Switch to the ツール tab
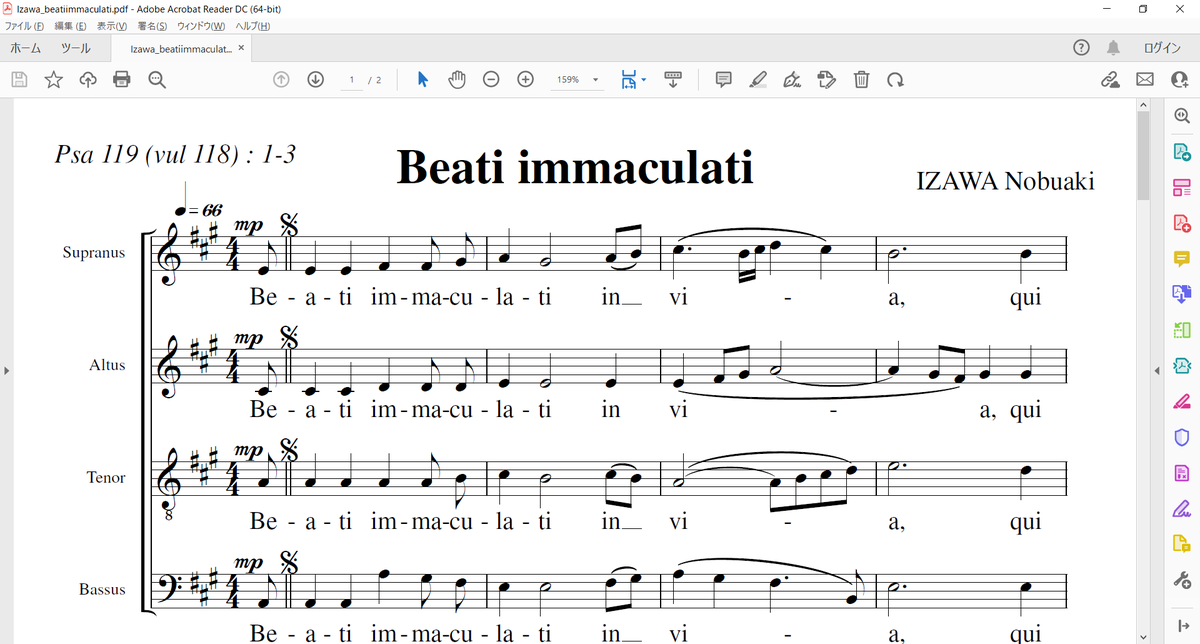This screenshot has height=644, width=1200. pos(75,47)
